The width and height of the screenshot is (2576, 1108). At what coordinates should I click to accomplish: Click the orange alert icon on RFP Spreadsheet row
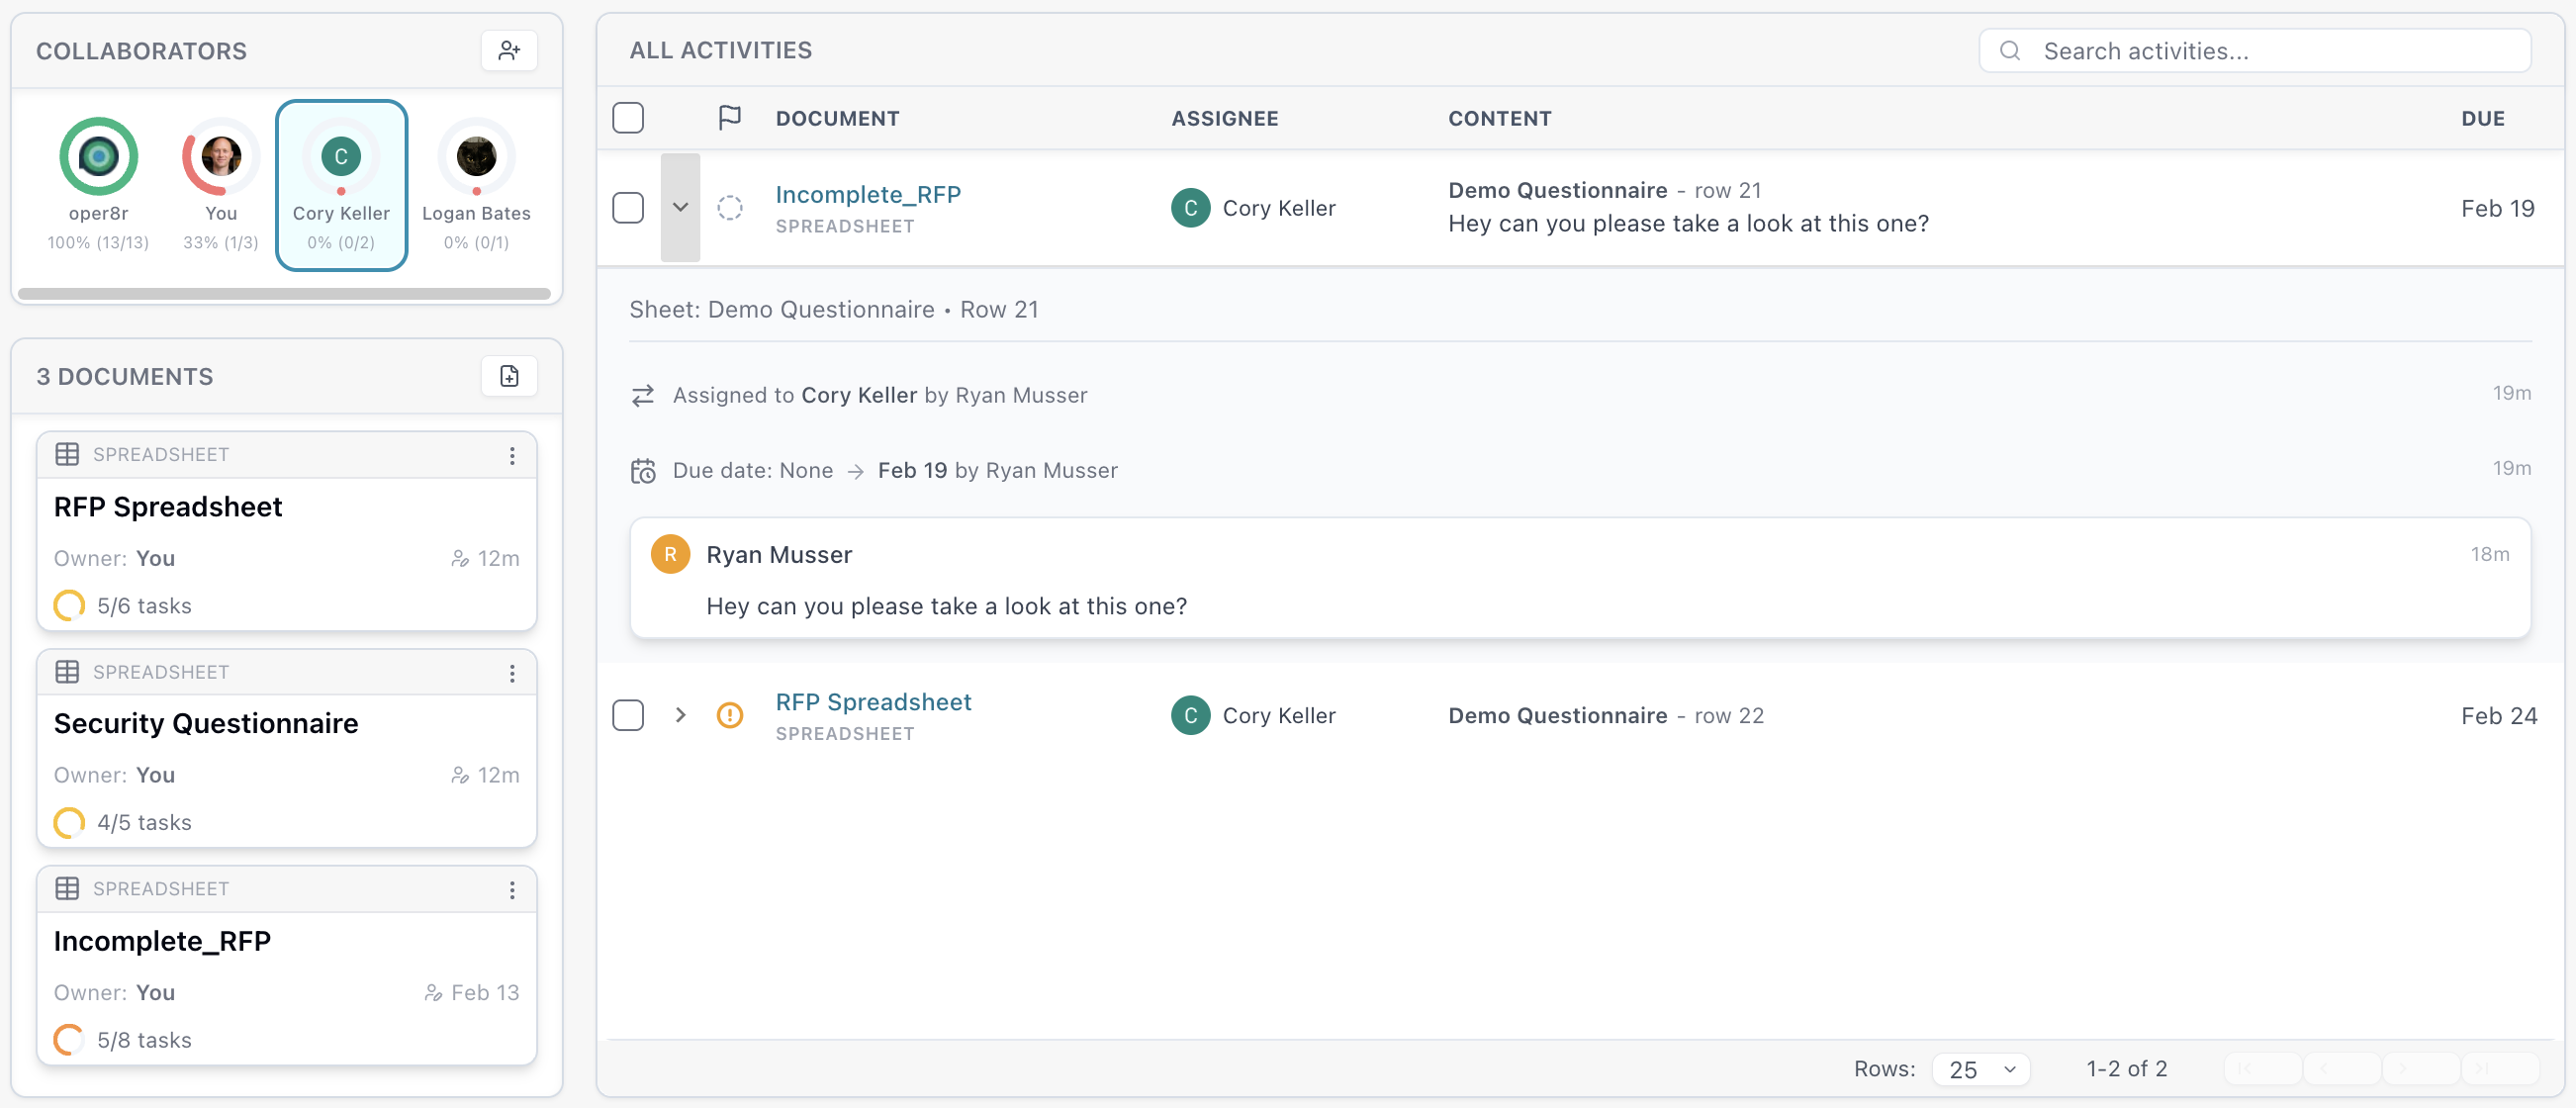(729, 715)
